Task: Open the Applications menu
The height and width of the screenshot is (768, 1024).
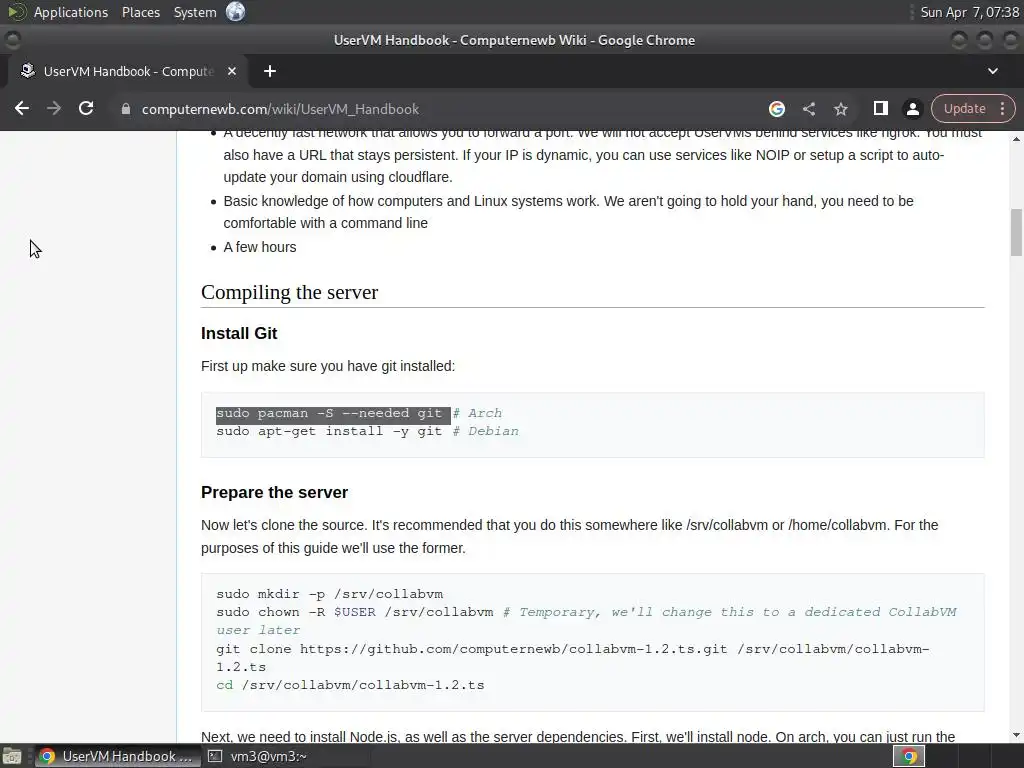Action: (71, 12)
